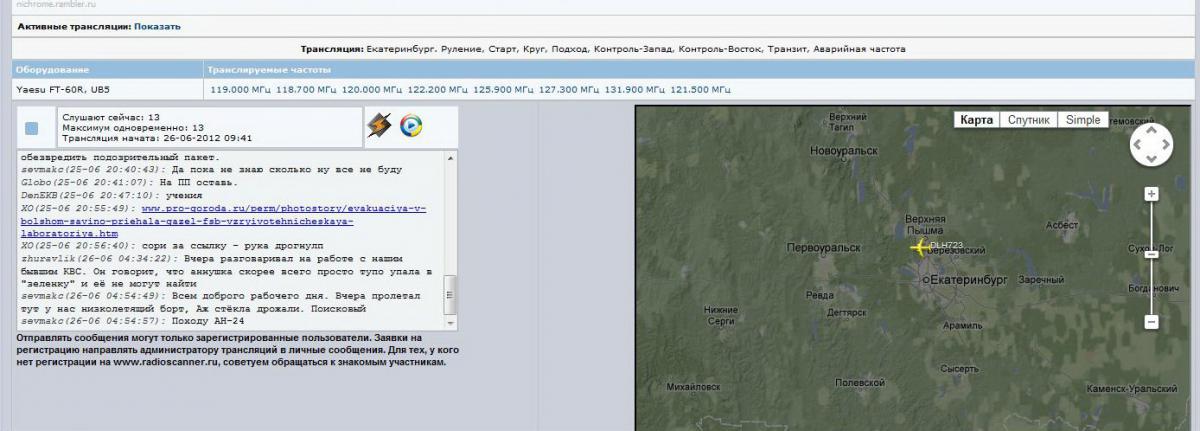
Task: Open stream in Winamp player icon
Action: pos(378,125)
